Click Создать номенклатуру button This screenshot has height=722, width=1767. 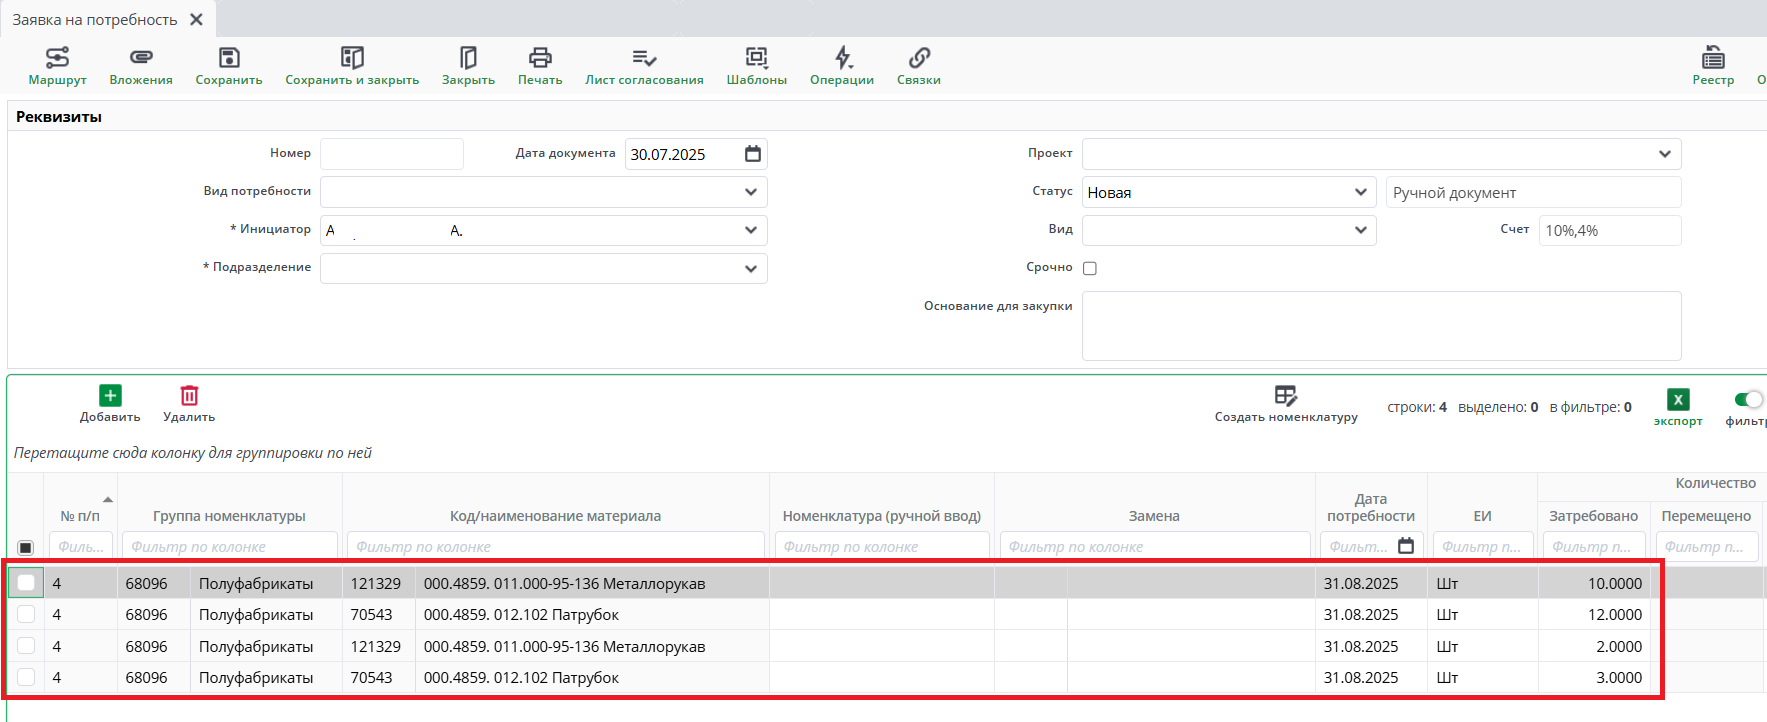[1286, 404]
